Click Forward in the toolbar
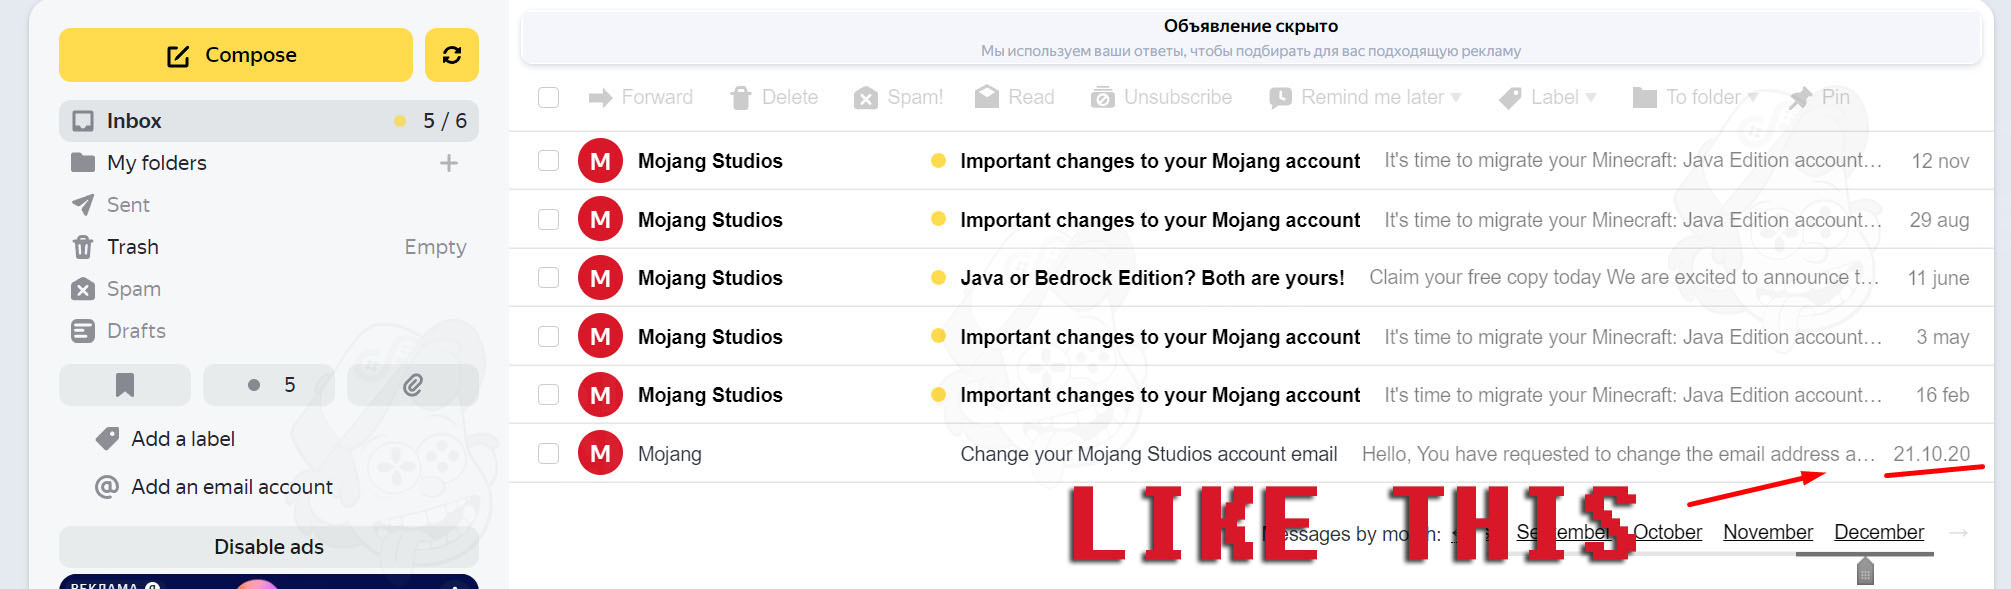The height and width of the screenshot is (589, 2011). pos(640,97)
